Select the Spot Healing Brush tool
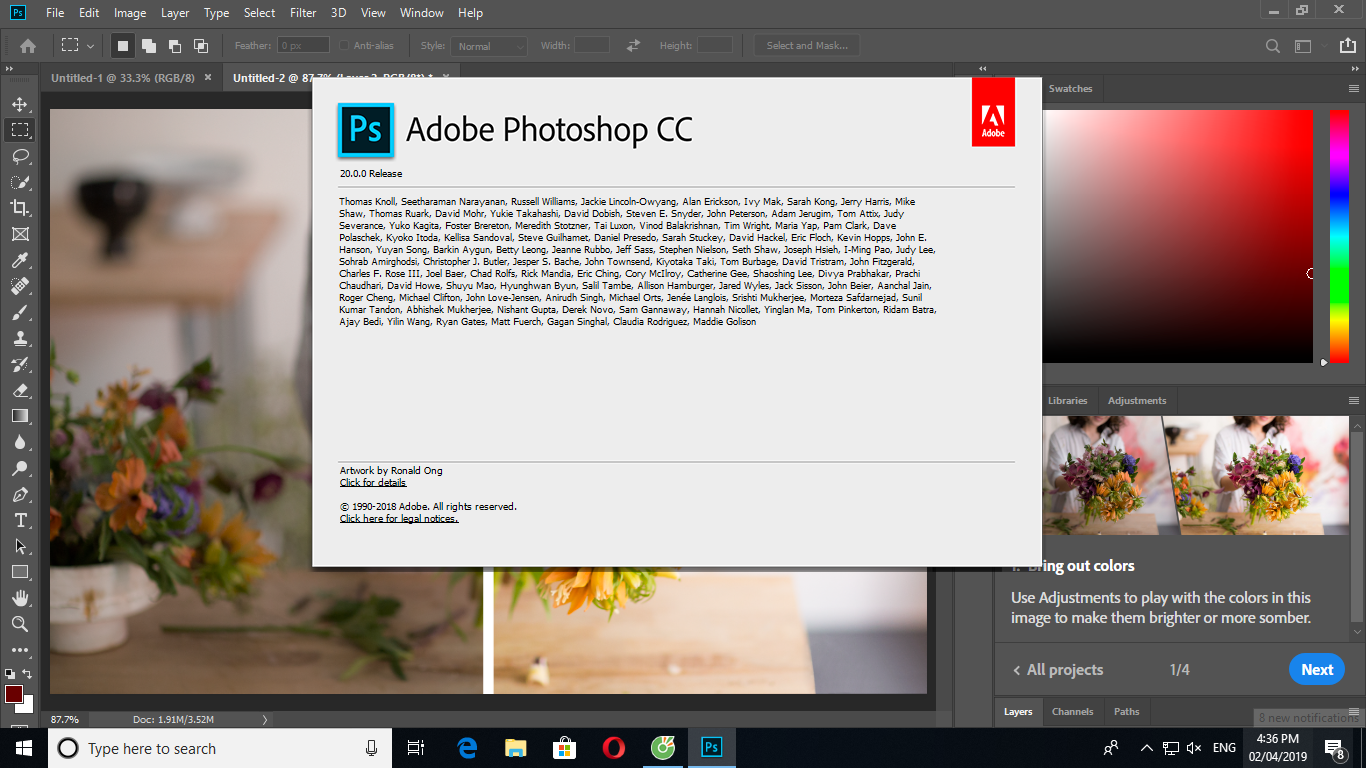The width and height of the screenshot is (1366, 768). click(x=20, y=286)
